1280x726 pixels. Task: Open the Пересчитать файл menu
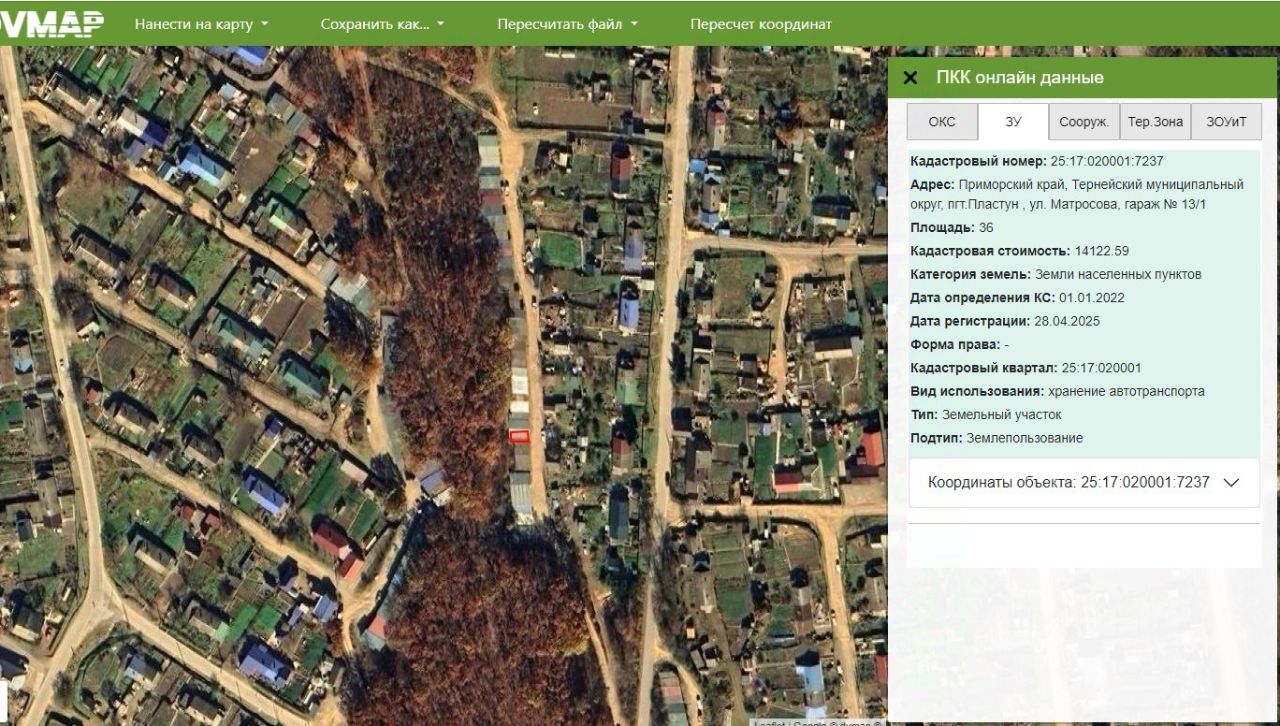point(567,24)
